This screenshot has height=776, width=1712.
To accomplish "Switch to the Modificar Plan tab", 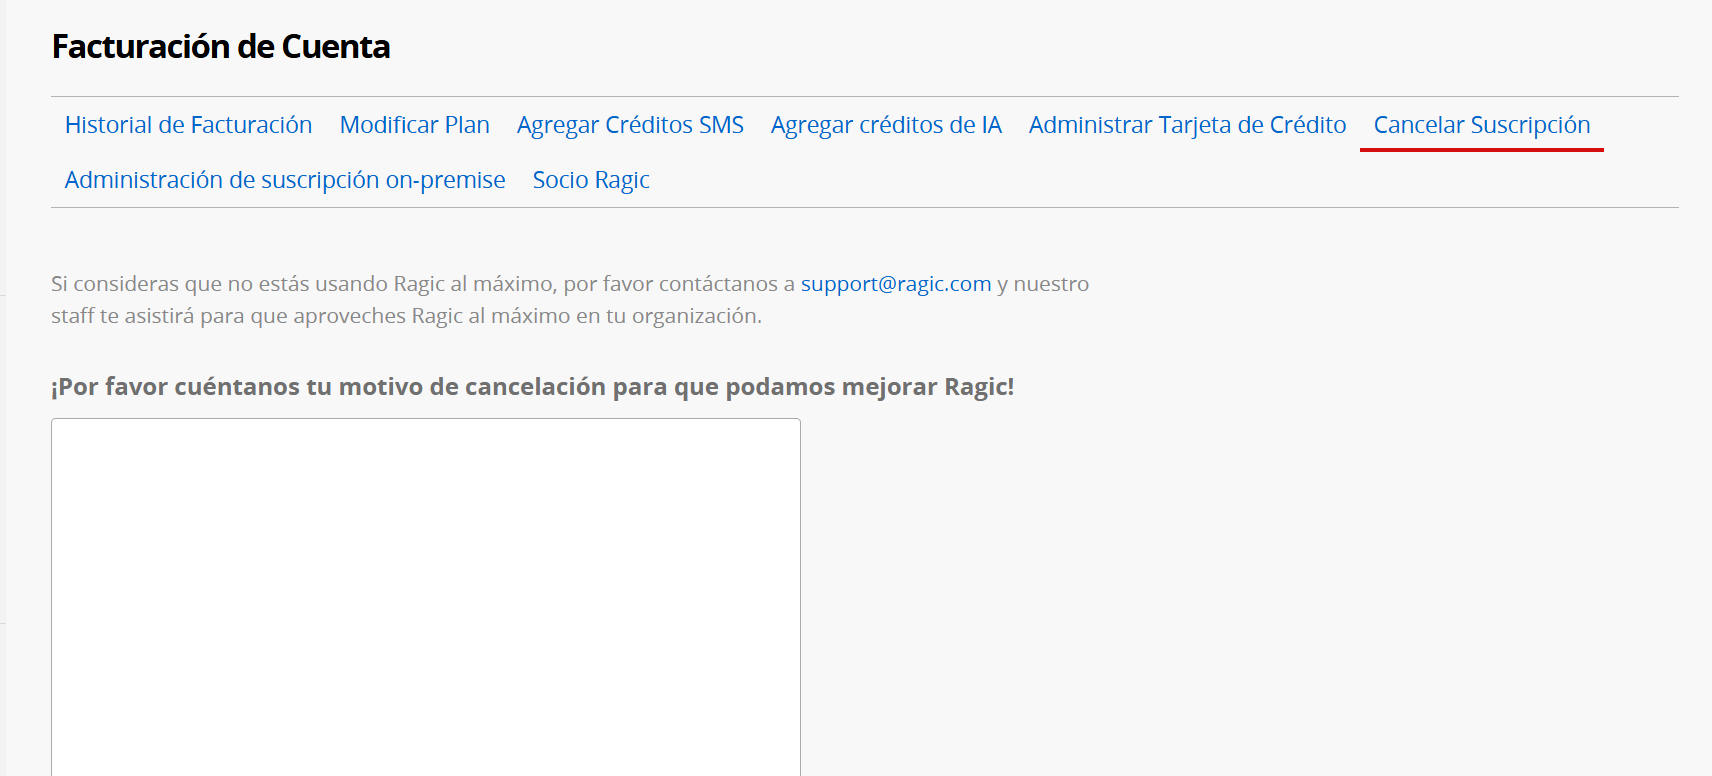I will click(414, 125).
